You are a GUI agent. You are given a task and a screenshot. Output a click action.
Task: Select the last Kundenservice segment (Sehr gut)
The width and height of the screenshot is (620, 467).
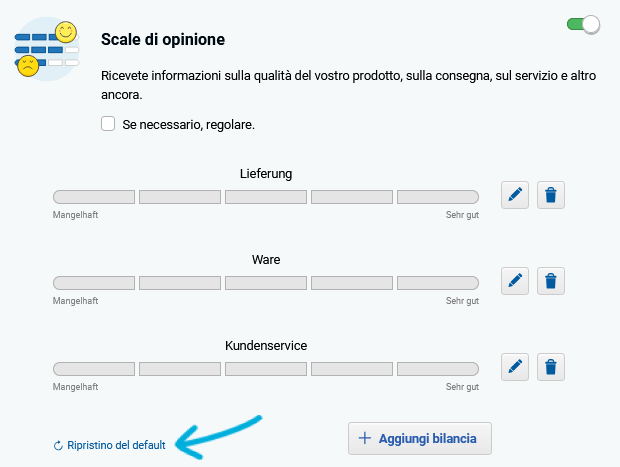[438, 369]
